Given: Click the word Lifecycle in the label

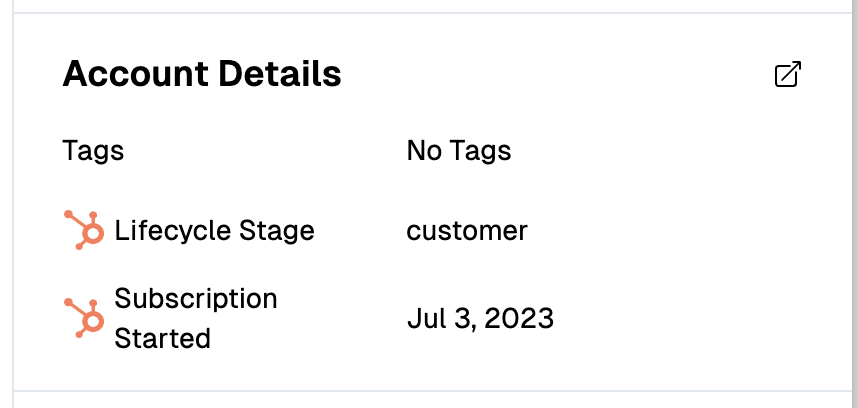Looking at the screenshot, I should (172, 231).
